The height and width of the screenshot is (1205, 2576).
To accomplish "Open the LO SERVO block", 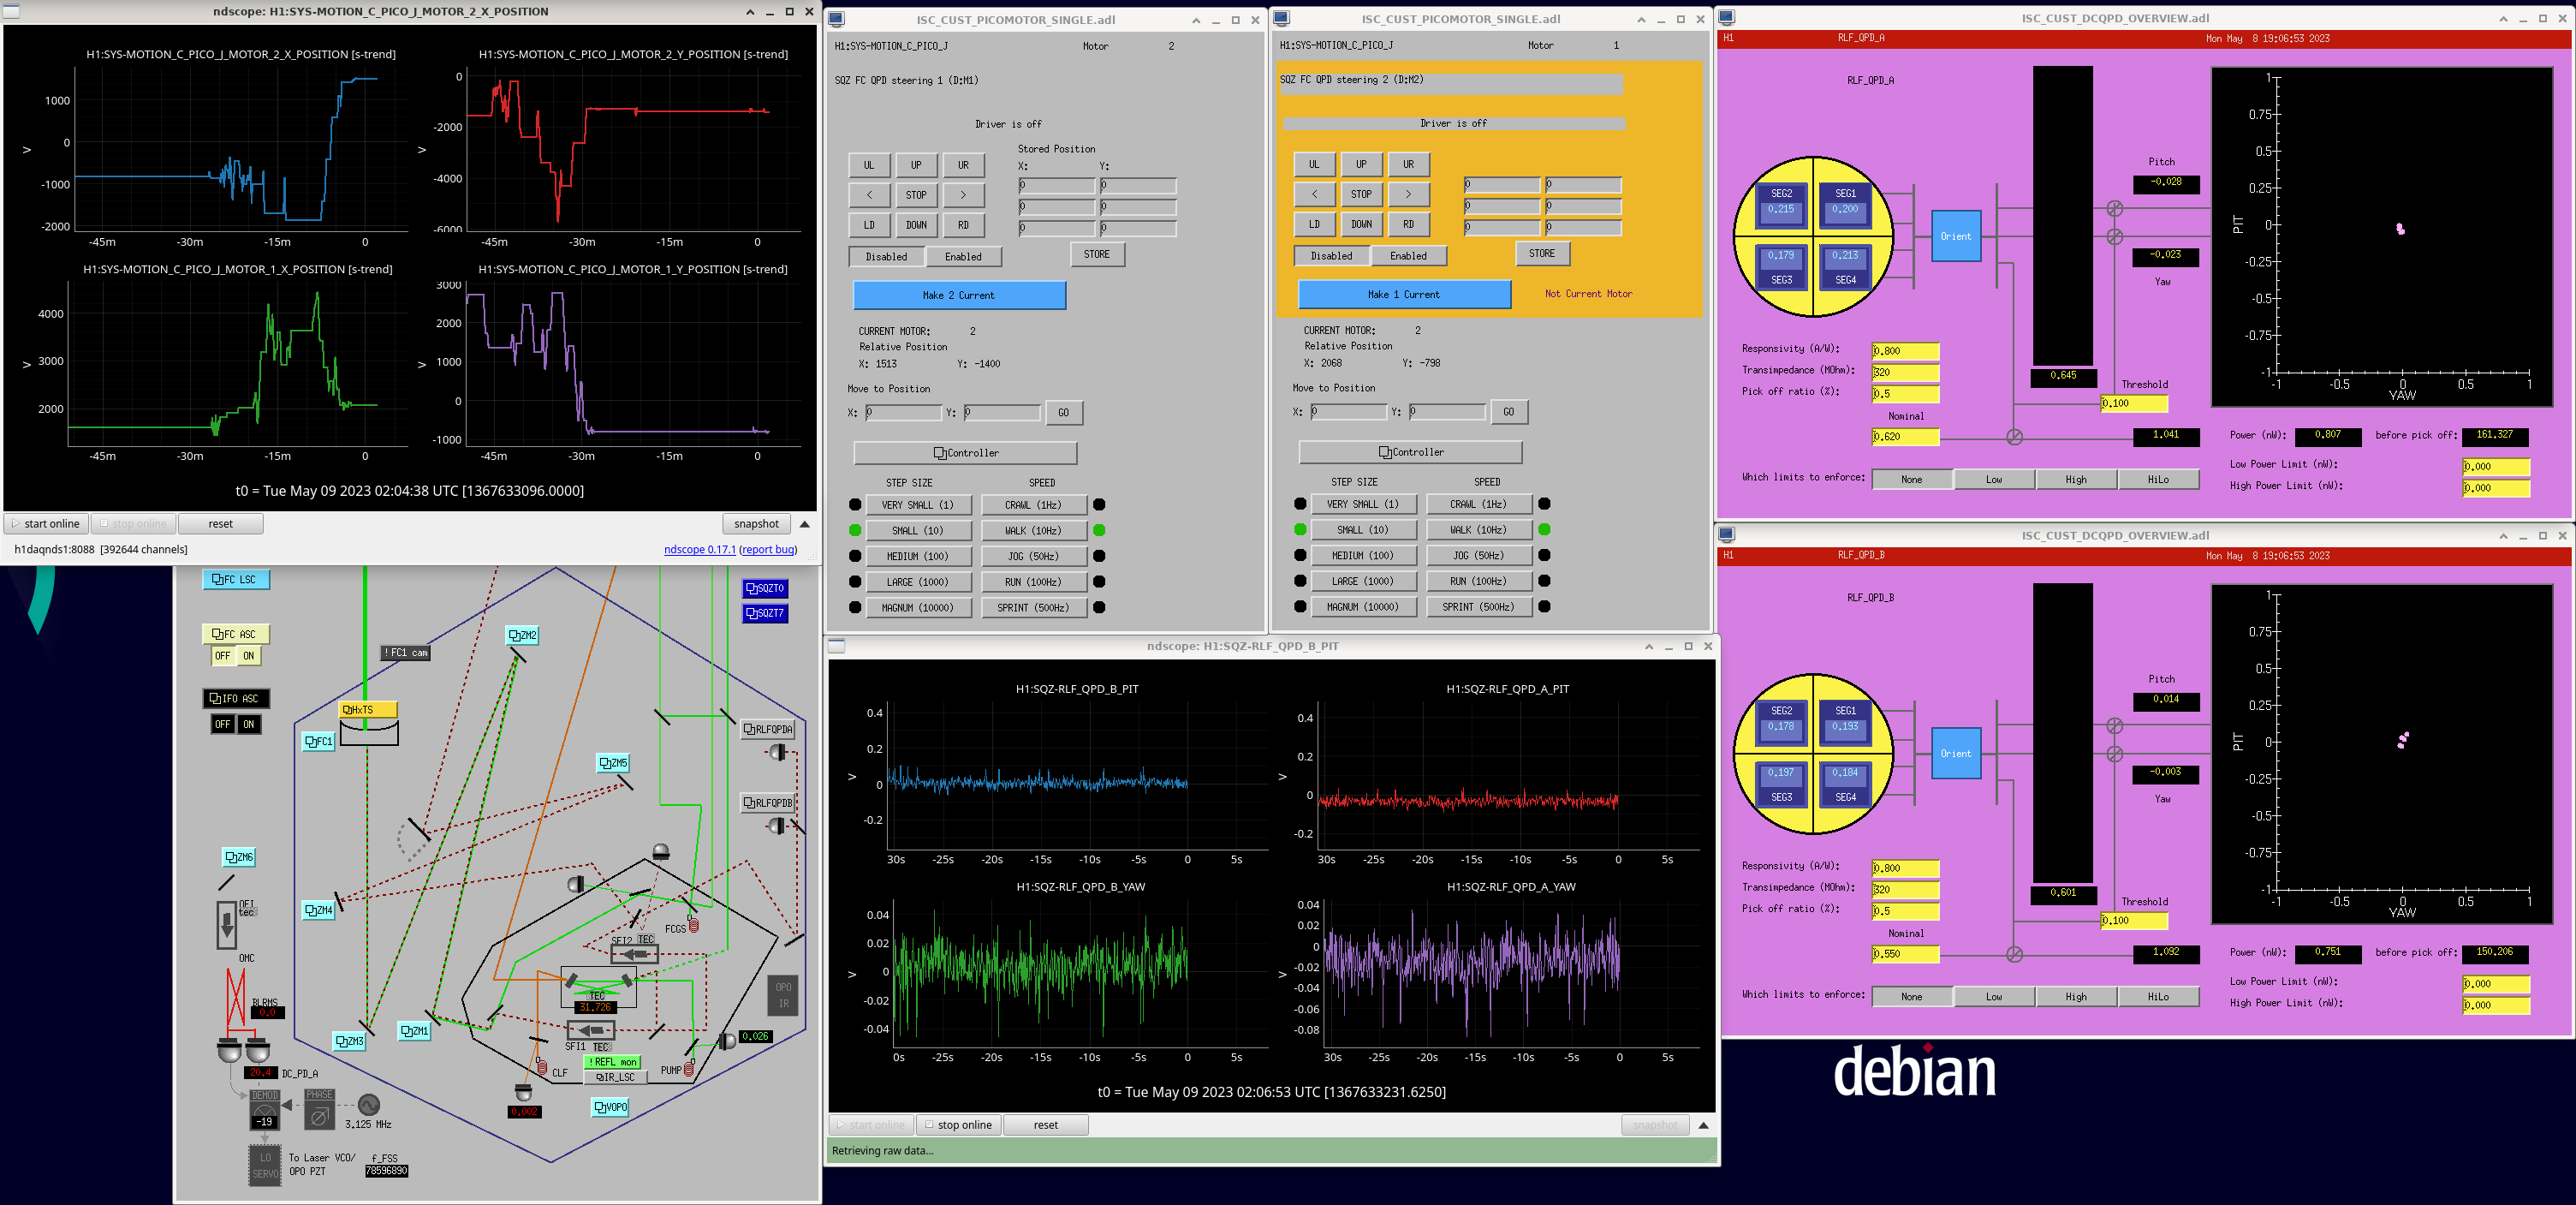I will click(265, 1166).
